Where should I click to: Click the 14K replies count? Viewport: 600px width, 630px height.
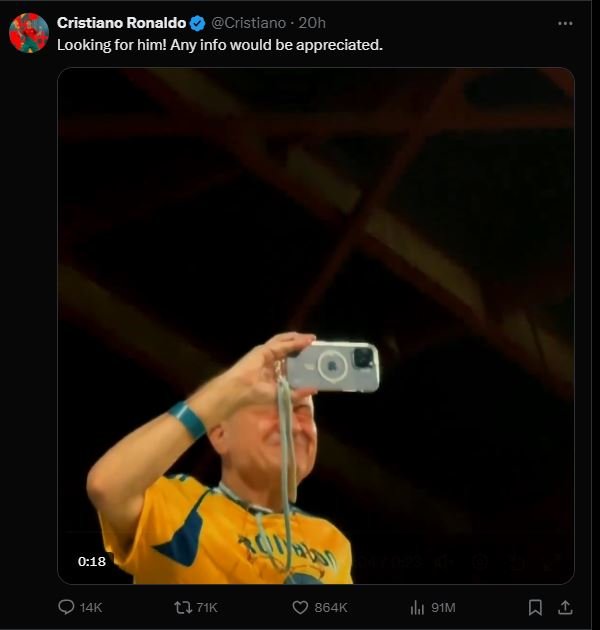pos(91,607)
